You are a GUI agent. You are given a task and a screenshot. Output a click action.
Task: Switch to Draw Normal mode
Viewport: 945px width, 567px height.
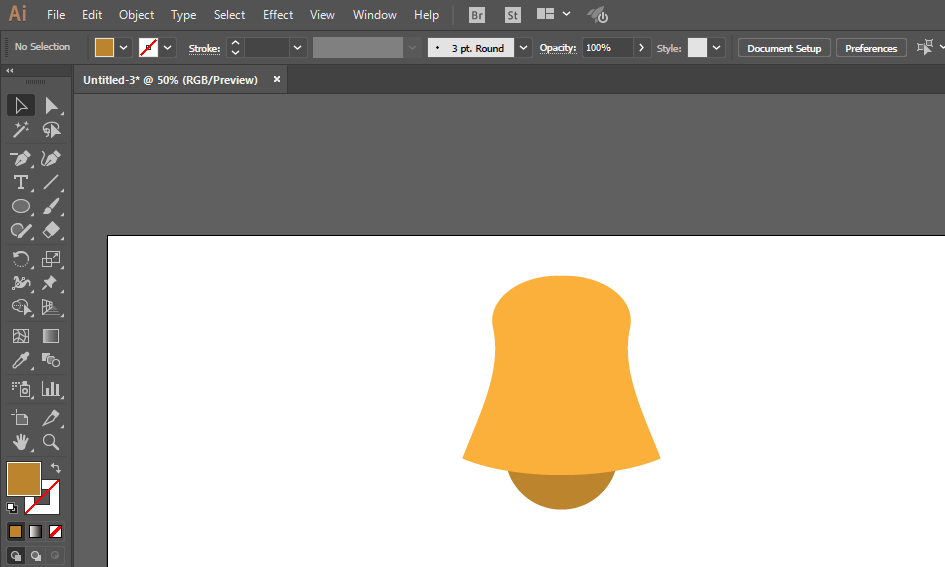[x=16, y=556]
